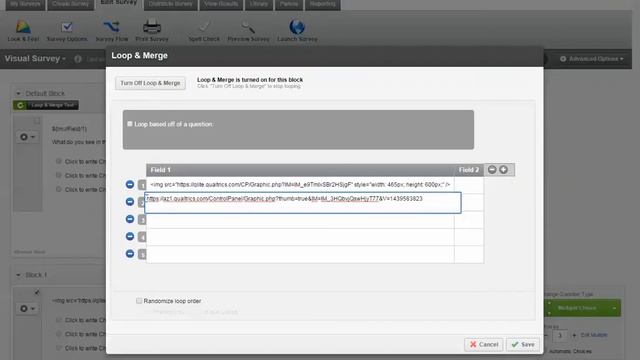Click Launch Survey globe icon
This screenshot has height=360, width=640.
click(x=297, y=27)
